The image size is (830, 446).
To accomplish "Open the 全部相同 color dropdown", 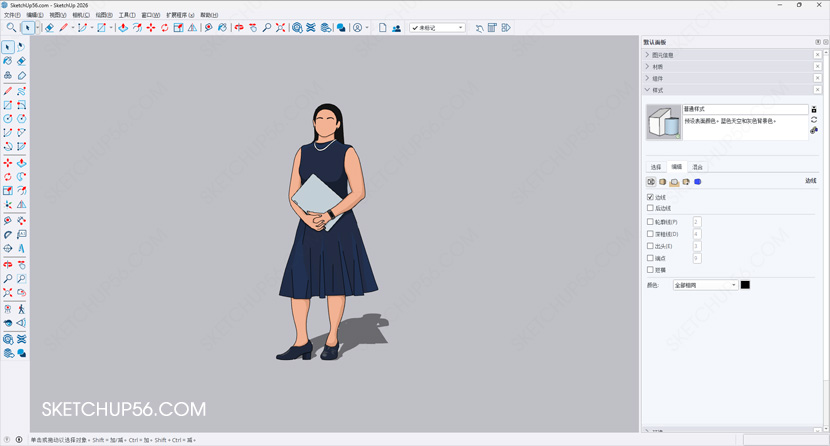I will point(705,285).
